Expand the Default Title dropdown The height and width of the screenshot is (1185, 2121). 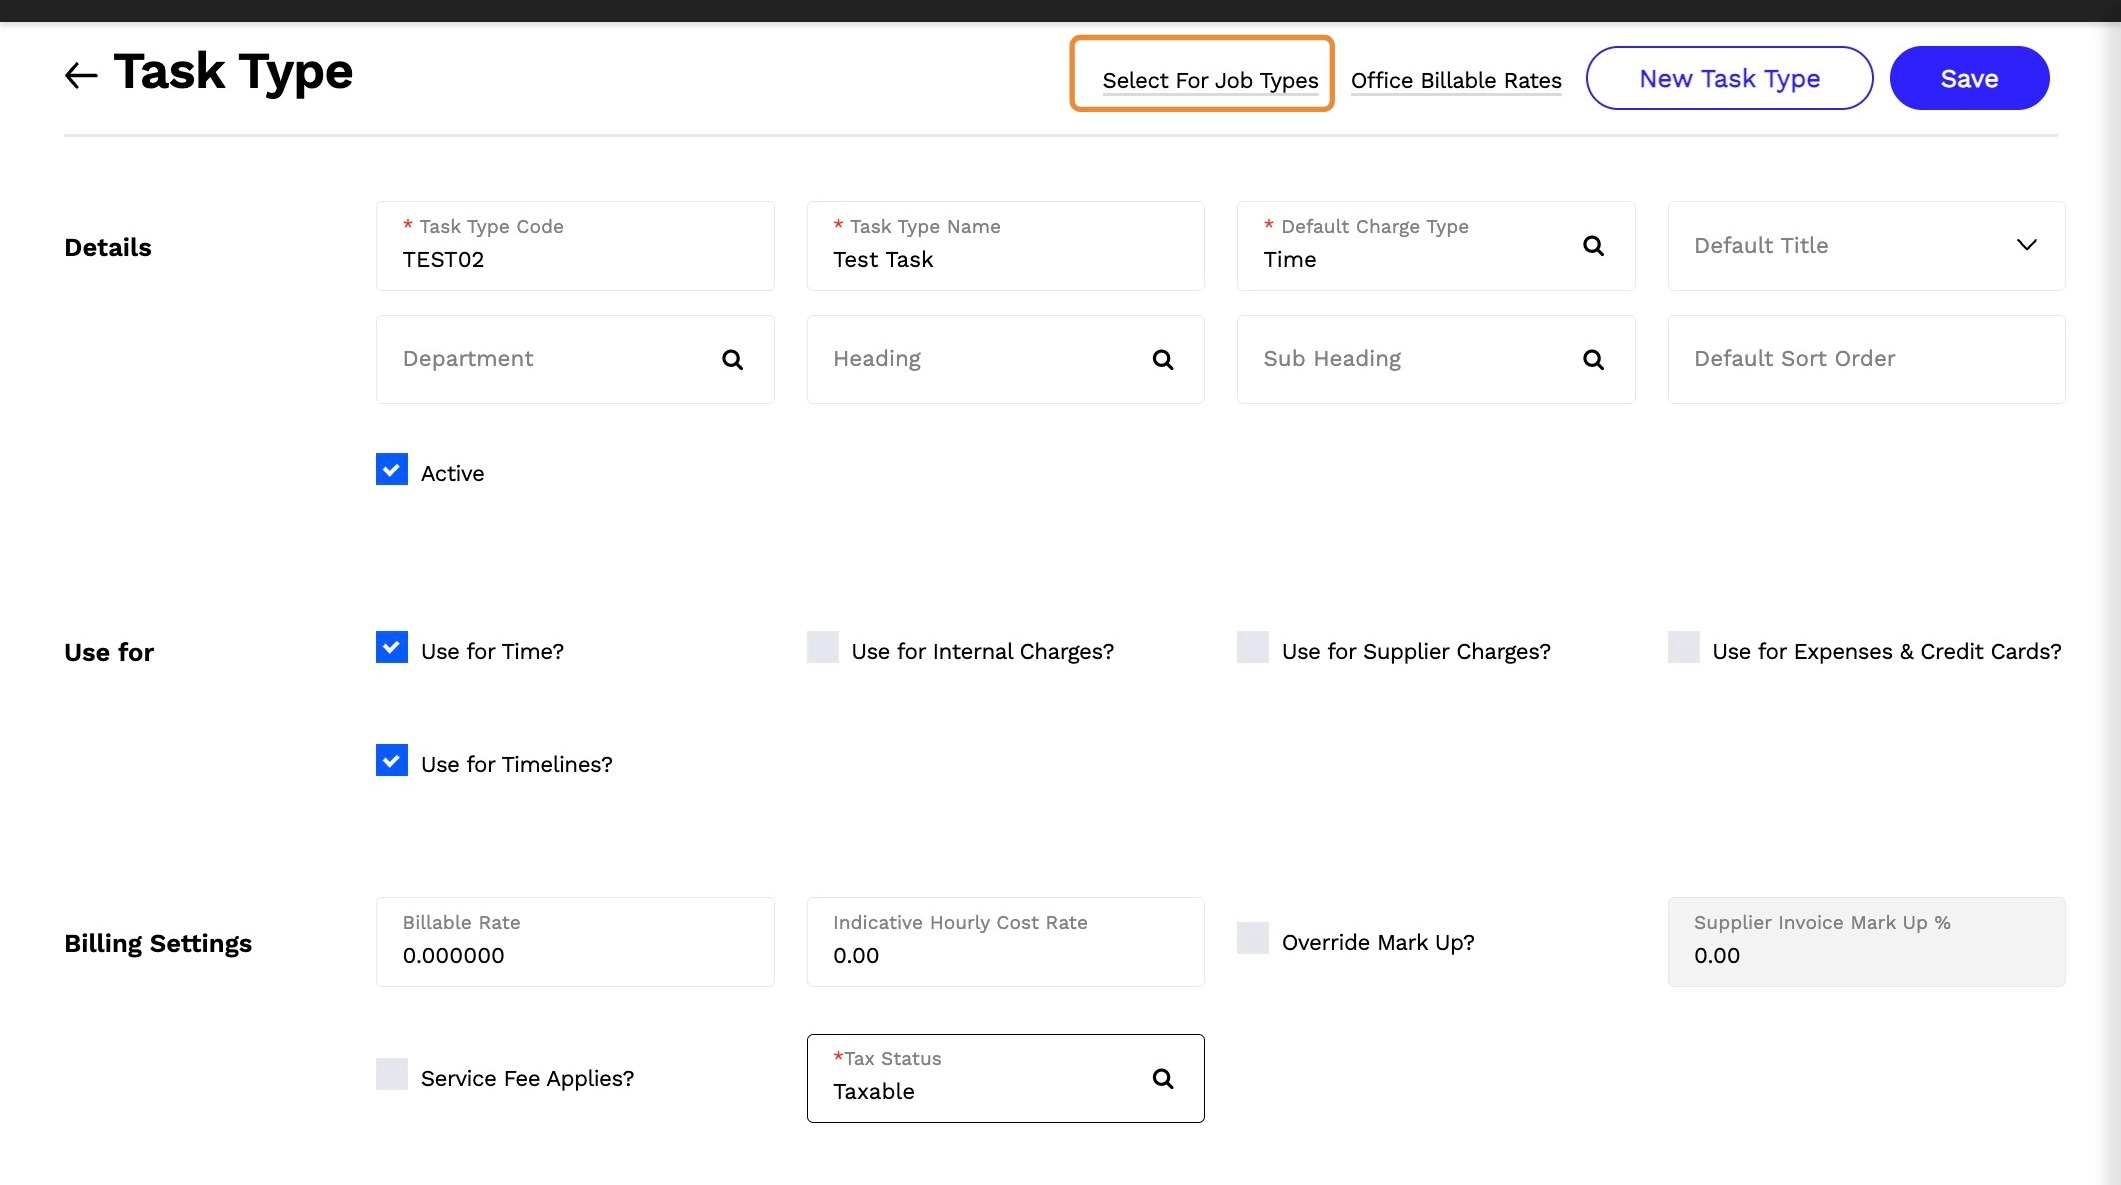click(x=2026, y=246)
